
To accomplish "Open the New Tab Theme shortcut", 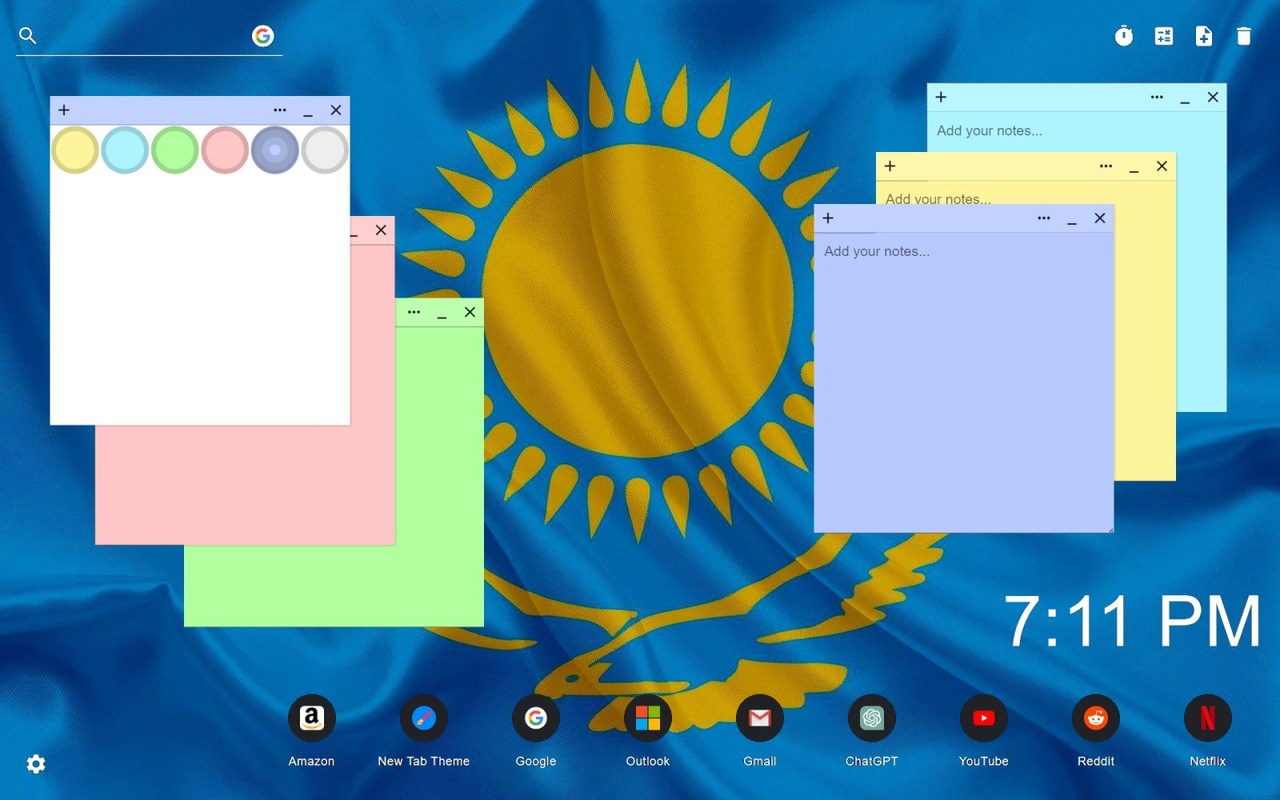I will click(x=424, y=718).
